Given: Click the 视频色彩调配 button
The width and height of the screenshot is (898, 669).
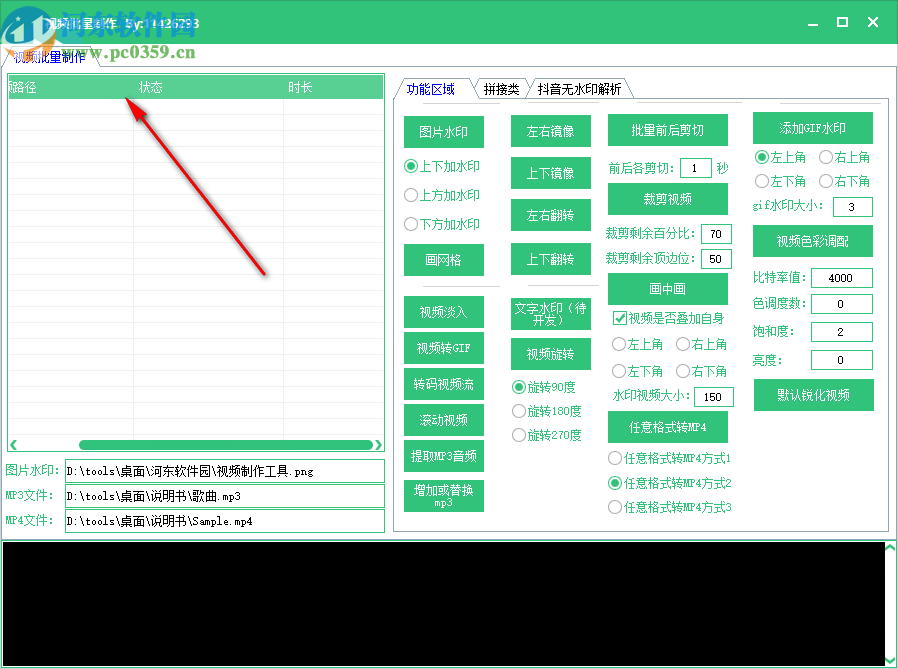Looking at the screenshot, I should pos(813,241).
